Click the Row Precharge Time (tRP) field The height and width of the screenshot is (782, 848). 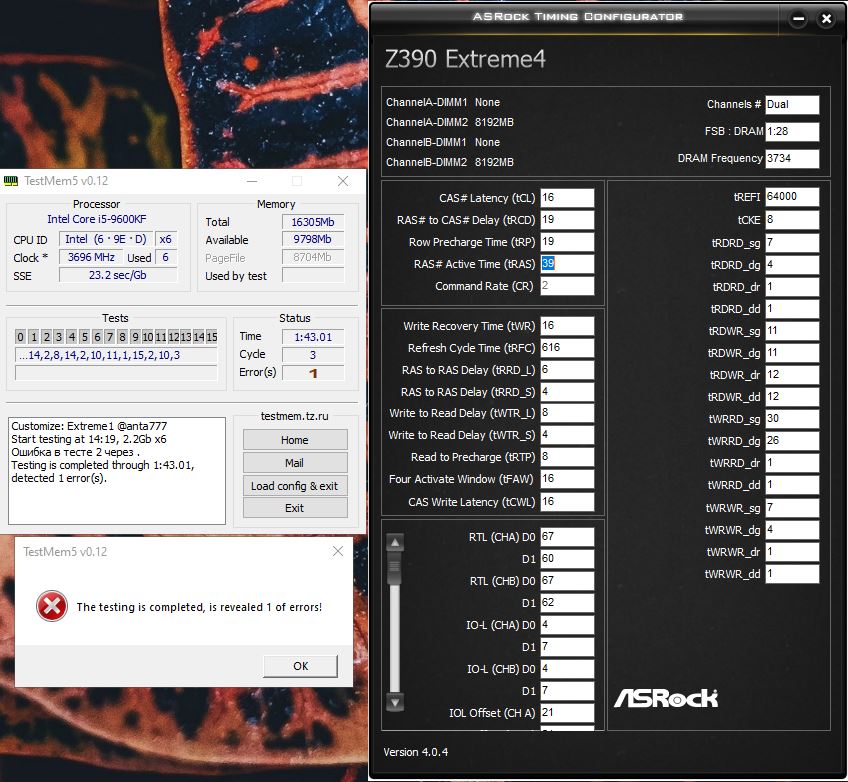[x=567, y=242]
